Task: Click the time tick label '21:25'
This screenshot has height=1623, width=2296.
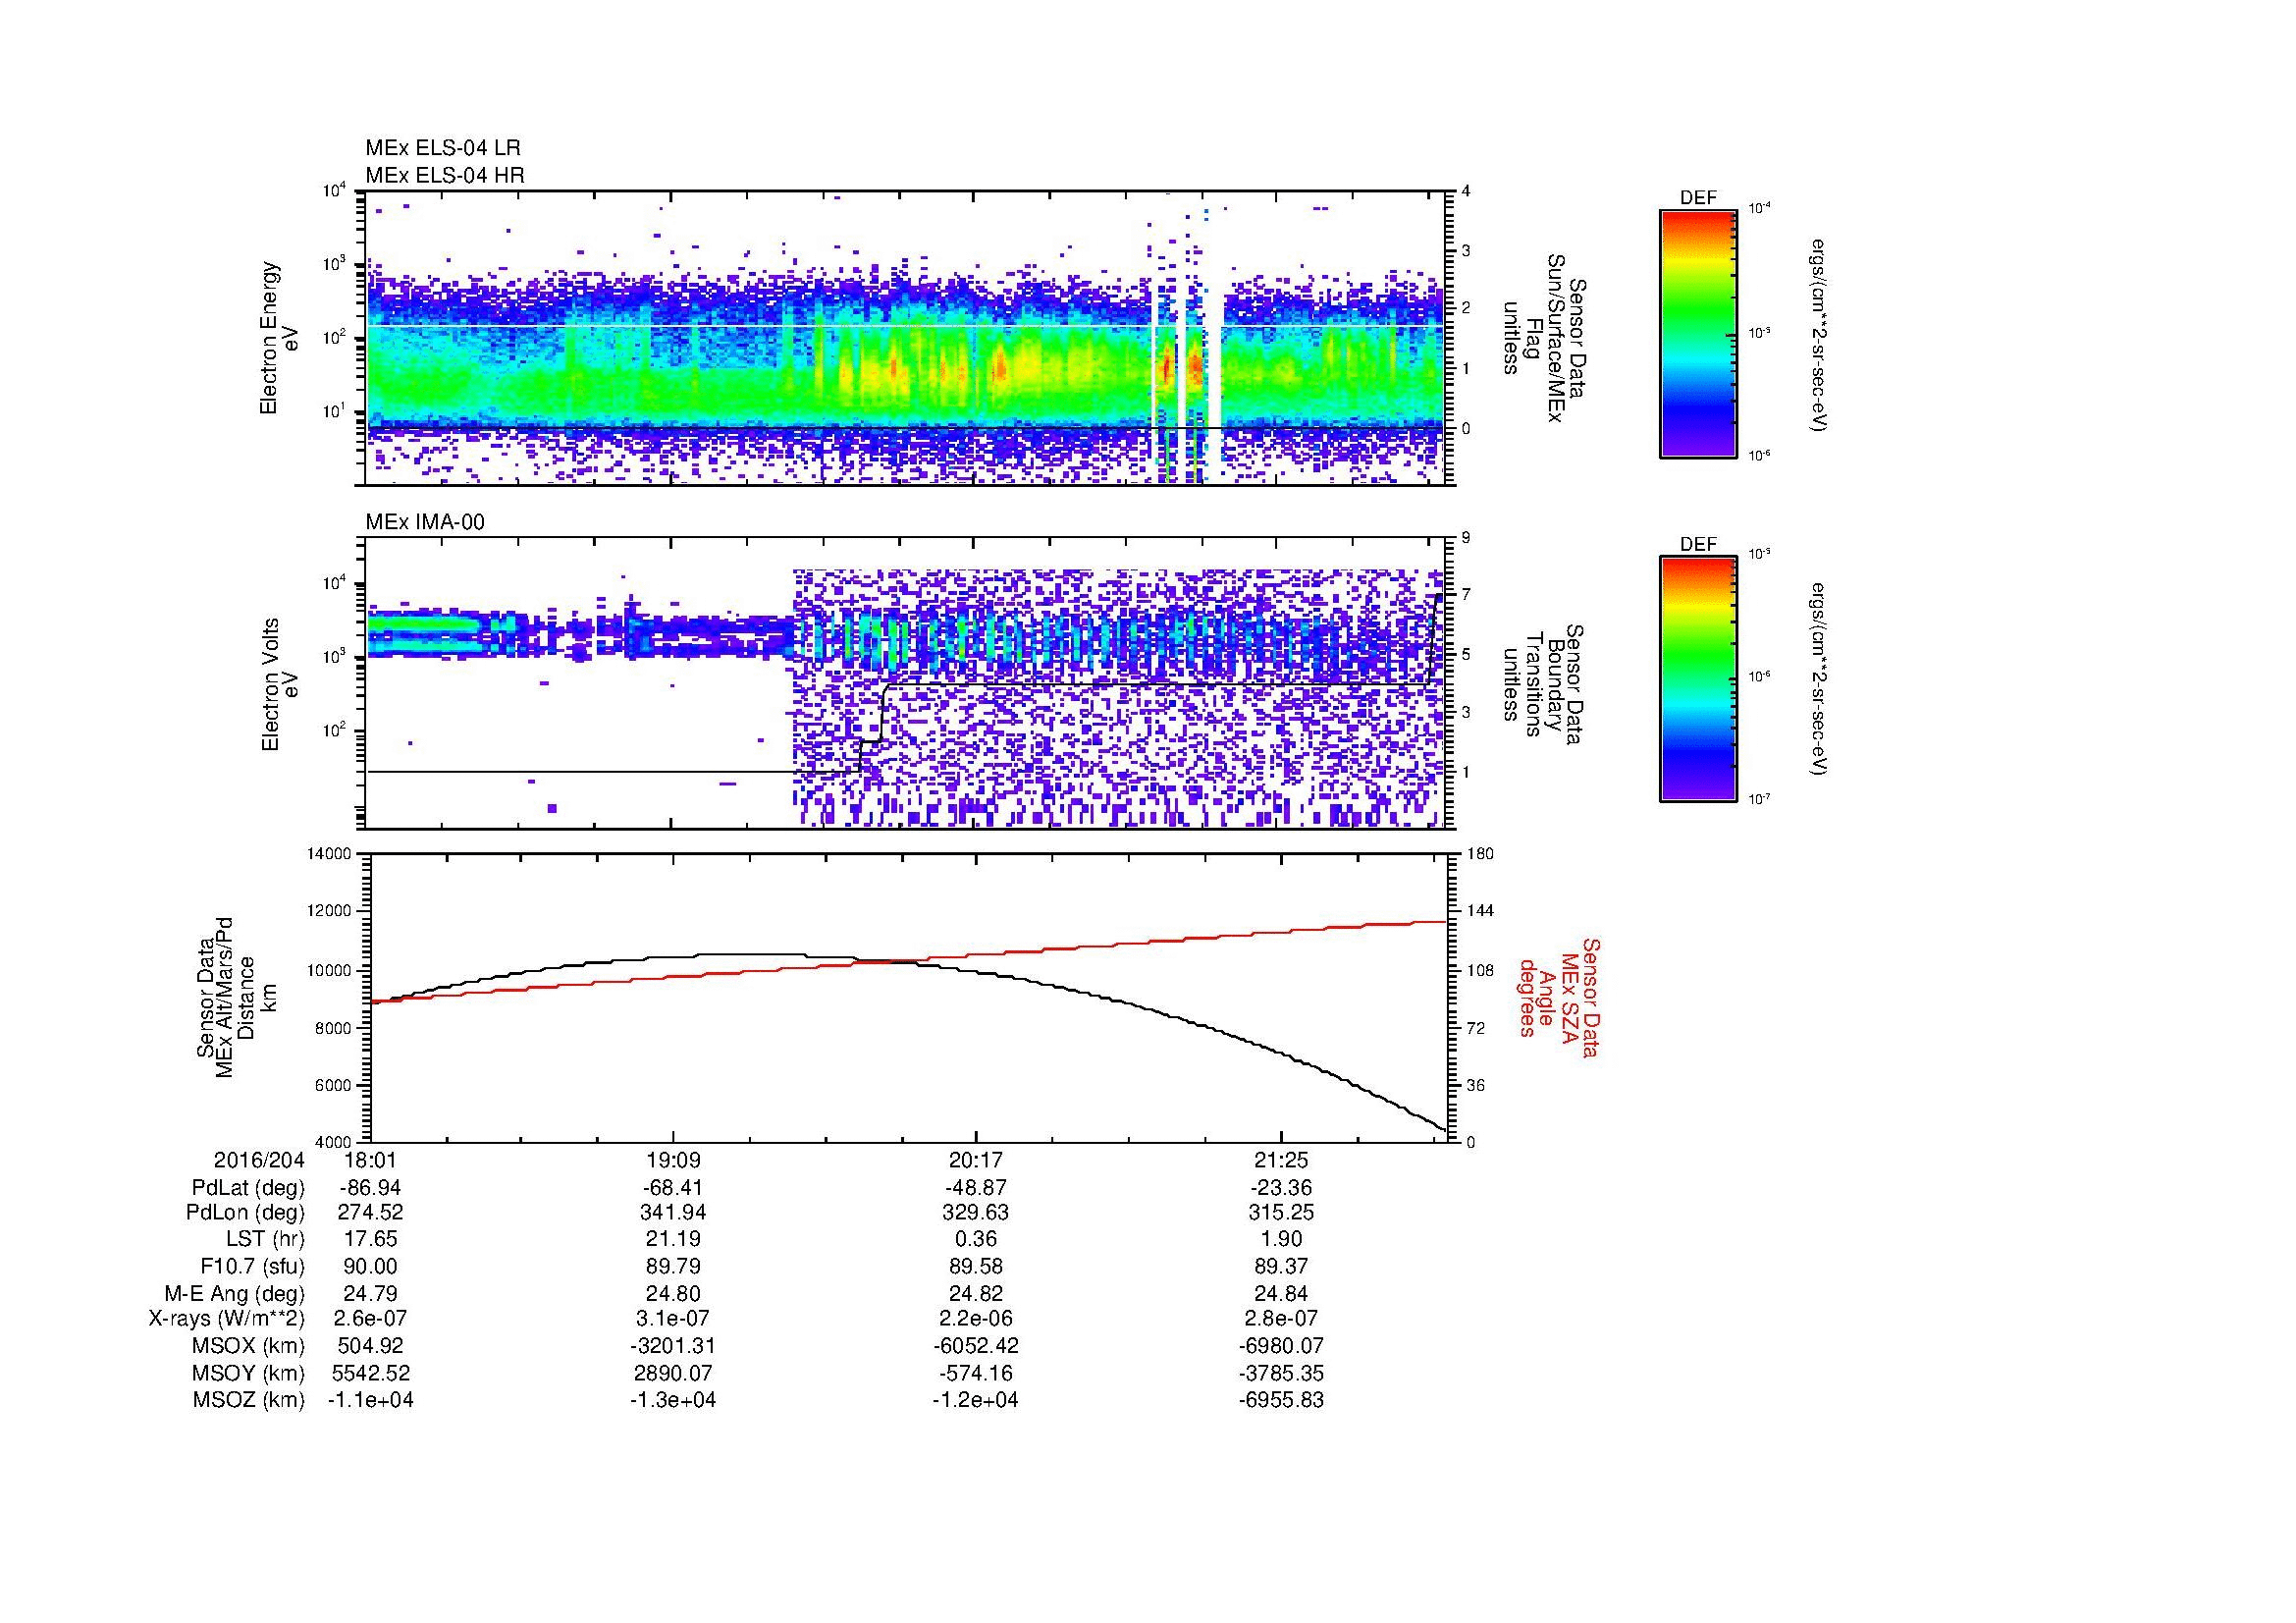Action: point(1281,1160)
